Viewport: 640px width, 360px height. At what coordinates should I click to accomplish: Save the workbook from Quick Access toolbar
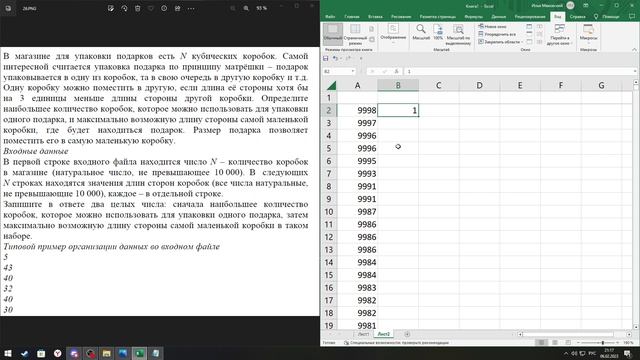coord(326,58)
